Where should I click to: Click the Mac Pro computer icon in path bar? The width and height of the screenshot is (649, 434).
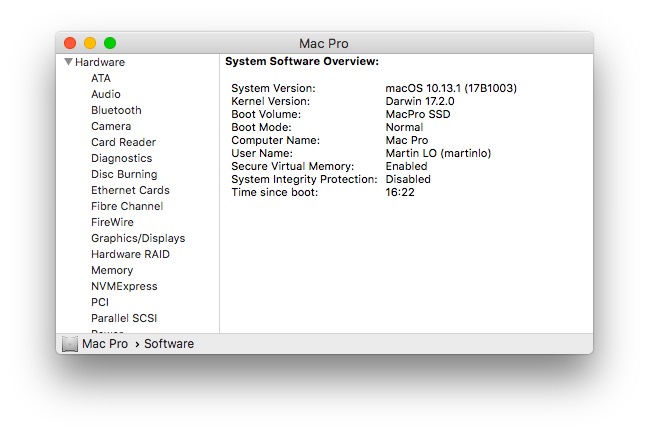(x=70, y=344)
